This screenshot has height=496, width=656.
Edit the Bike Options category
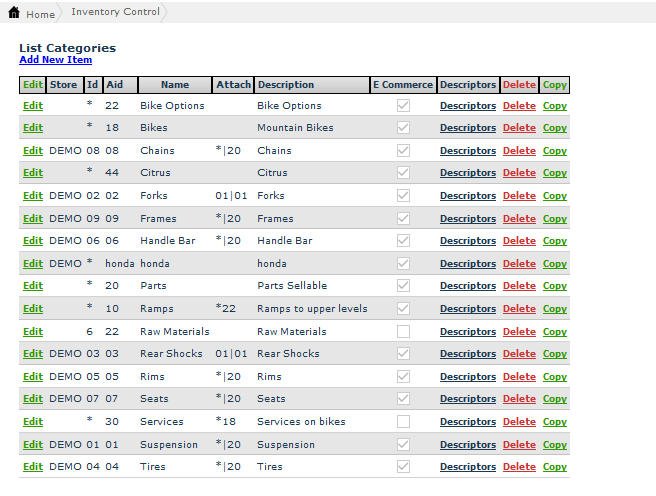pyautogui.click(x=33, y=106)
